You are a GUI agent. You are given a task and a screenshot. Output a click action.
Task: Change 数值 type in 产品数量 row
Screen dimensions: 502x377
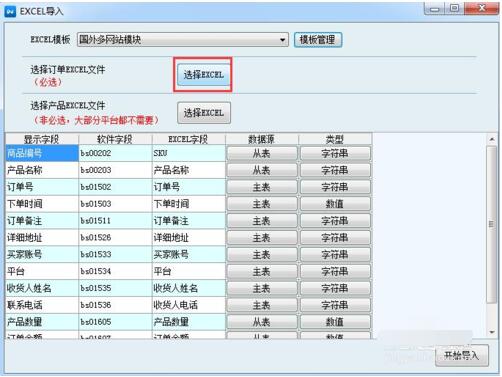point(335,322)
